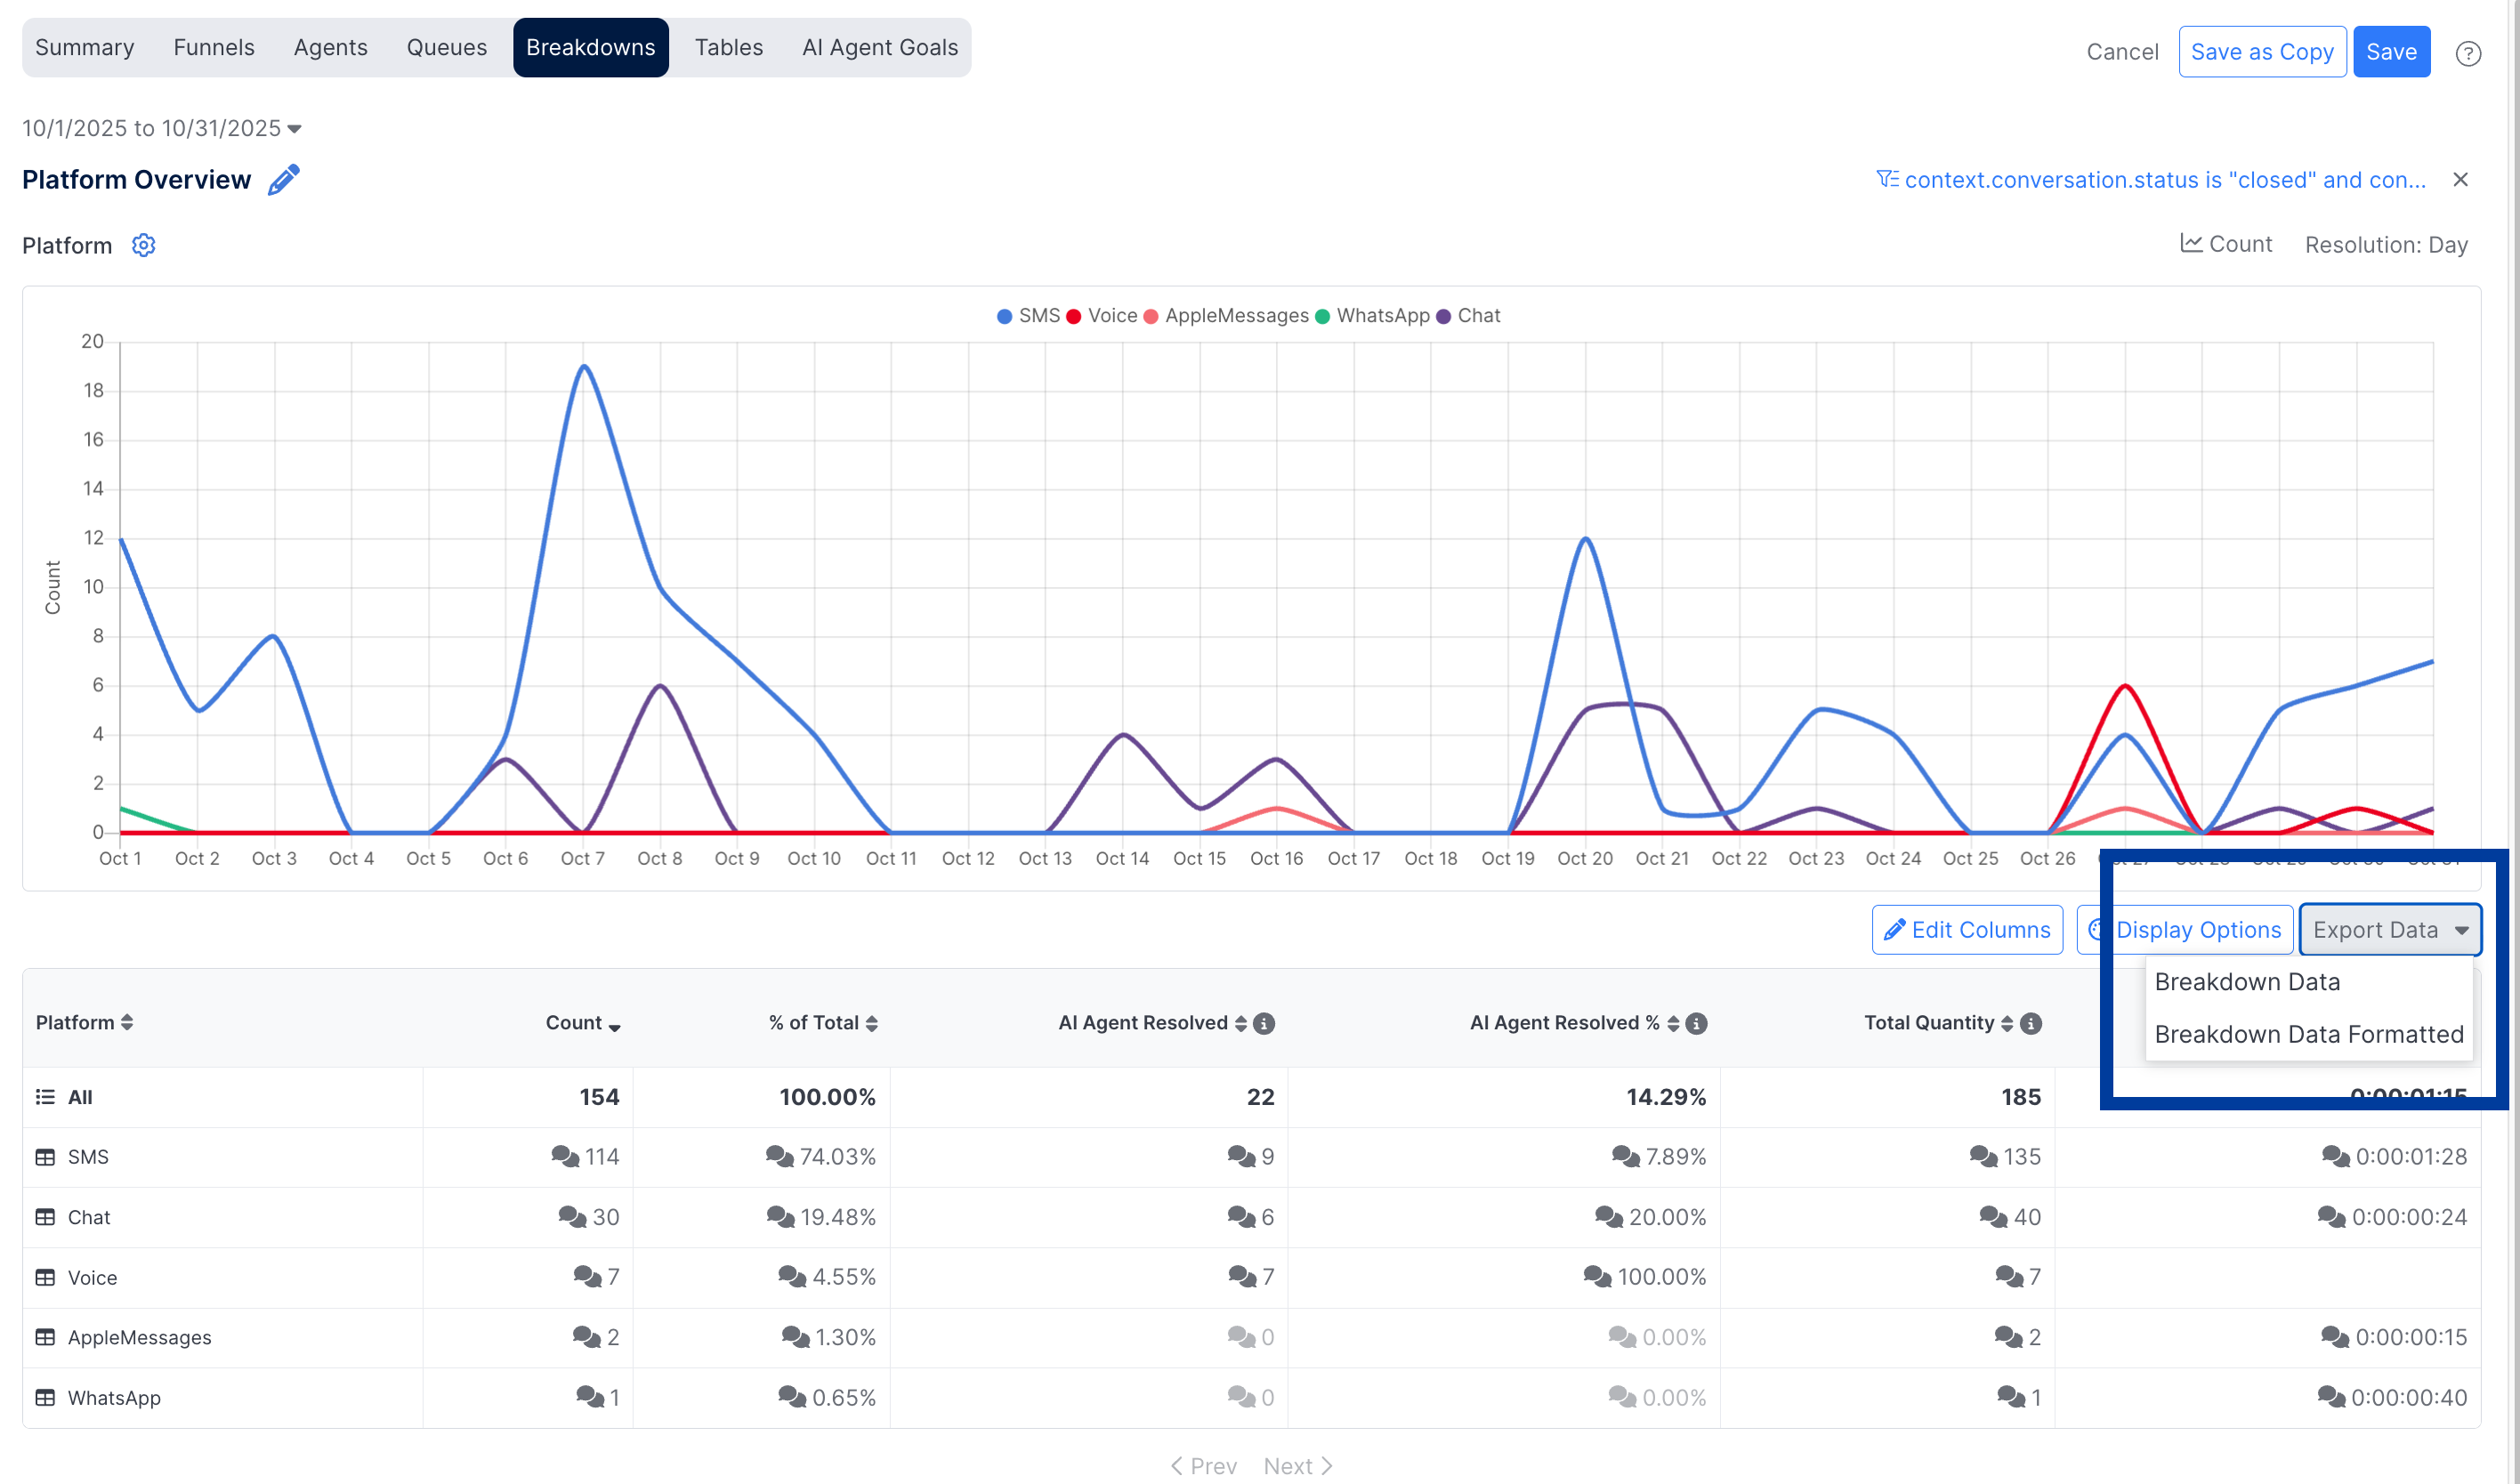Click the pencil icon next to Platform Overview

click(284, 180)
